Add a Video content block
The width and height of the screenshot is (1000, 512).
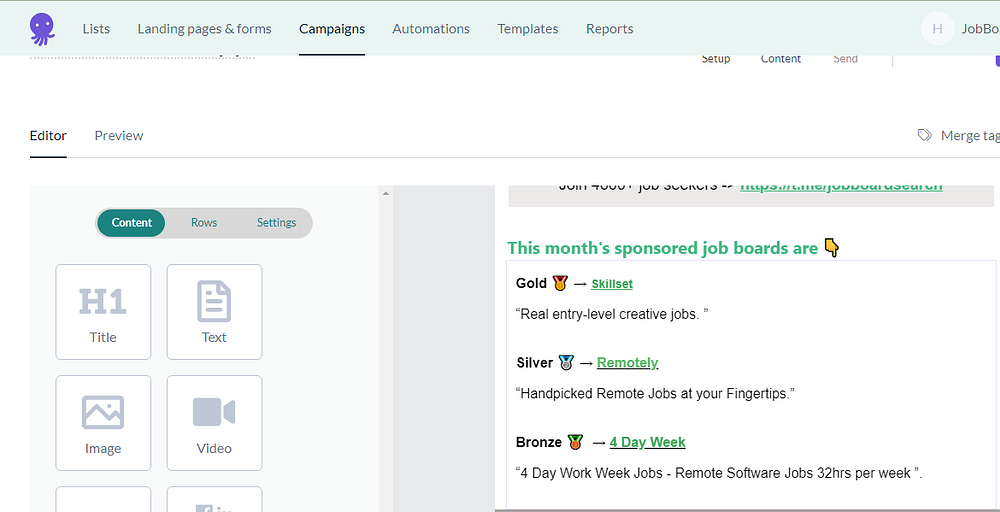tap(214, 422)
